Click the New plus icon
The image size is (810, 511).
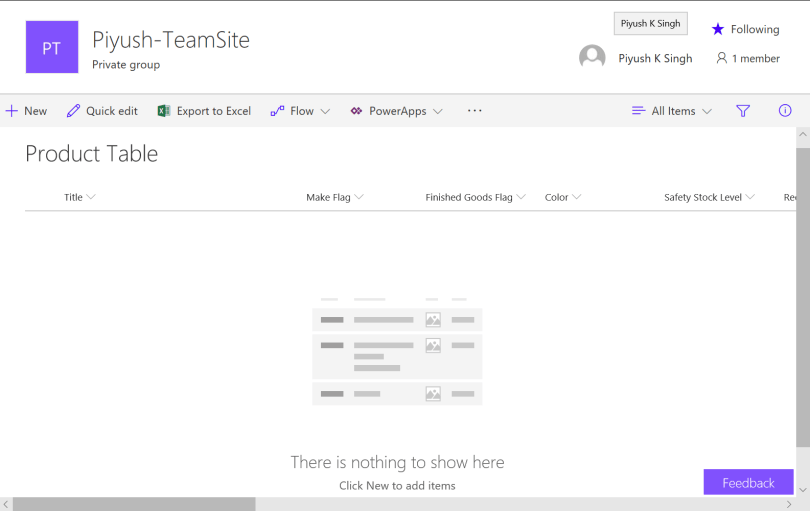click(x=11, y=111)
